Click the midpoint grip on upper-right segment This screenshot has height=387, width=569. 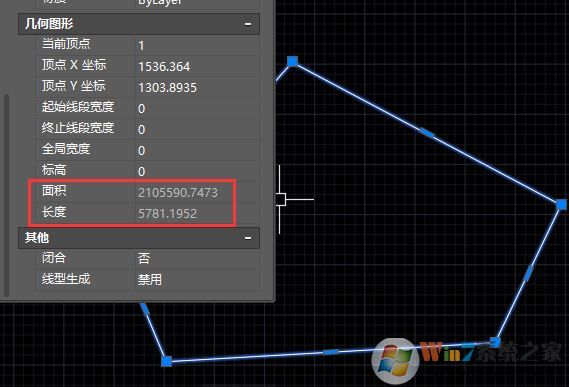(x=427, y=133)
